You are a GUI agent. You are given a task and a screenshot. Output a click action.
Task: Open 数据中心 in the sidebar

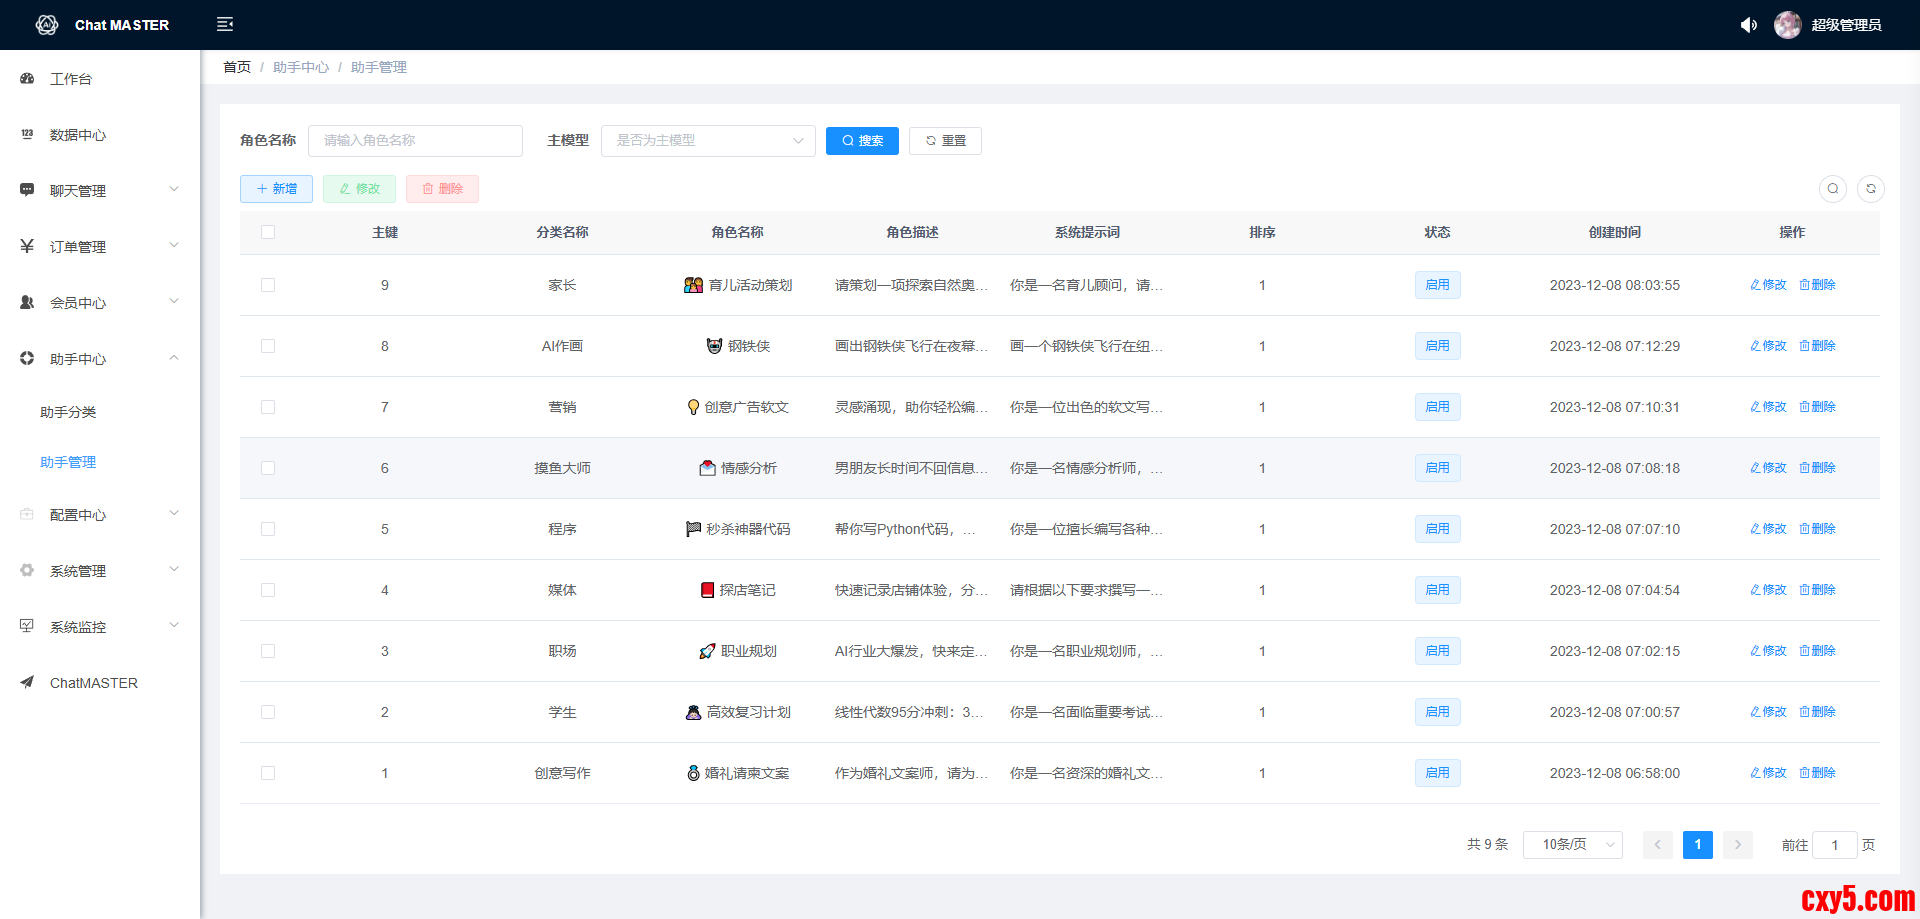78,135
